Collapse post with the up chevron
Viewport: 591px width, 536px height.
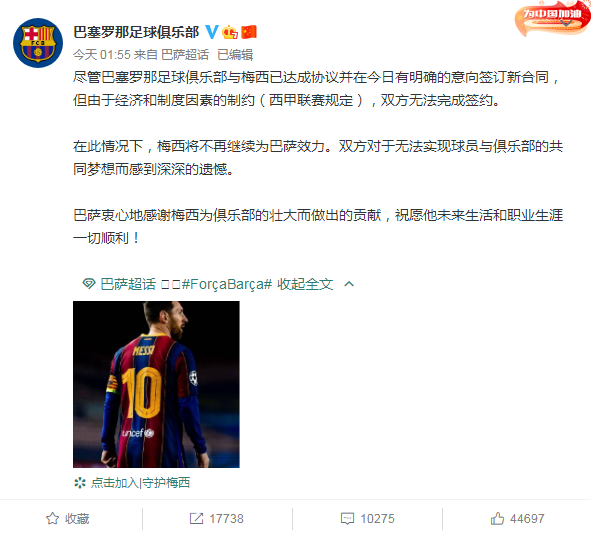(x=349, y=284)
